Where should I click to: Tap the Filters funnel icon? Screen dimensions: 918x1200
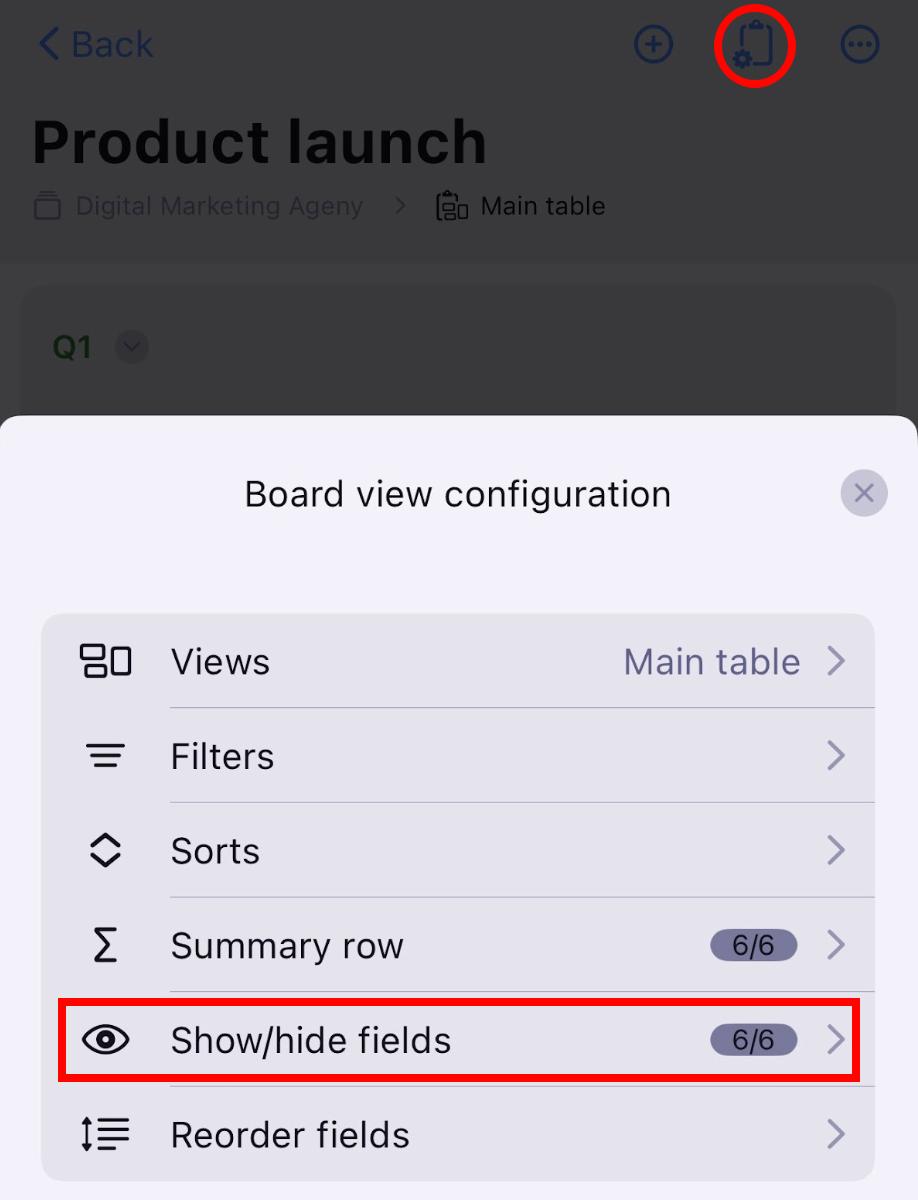(x=105, y=756)
